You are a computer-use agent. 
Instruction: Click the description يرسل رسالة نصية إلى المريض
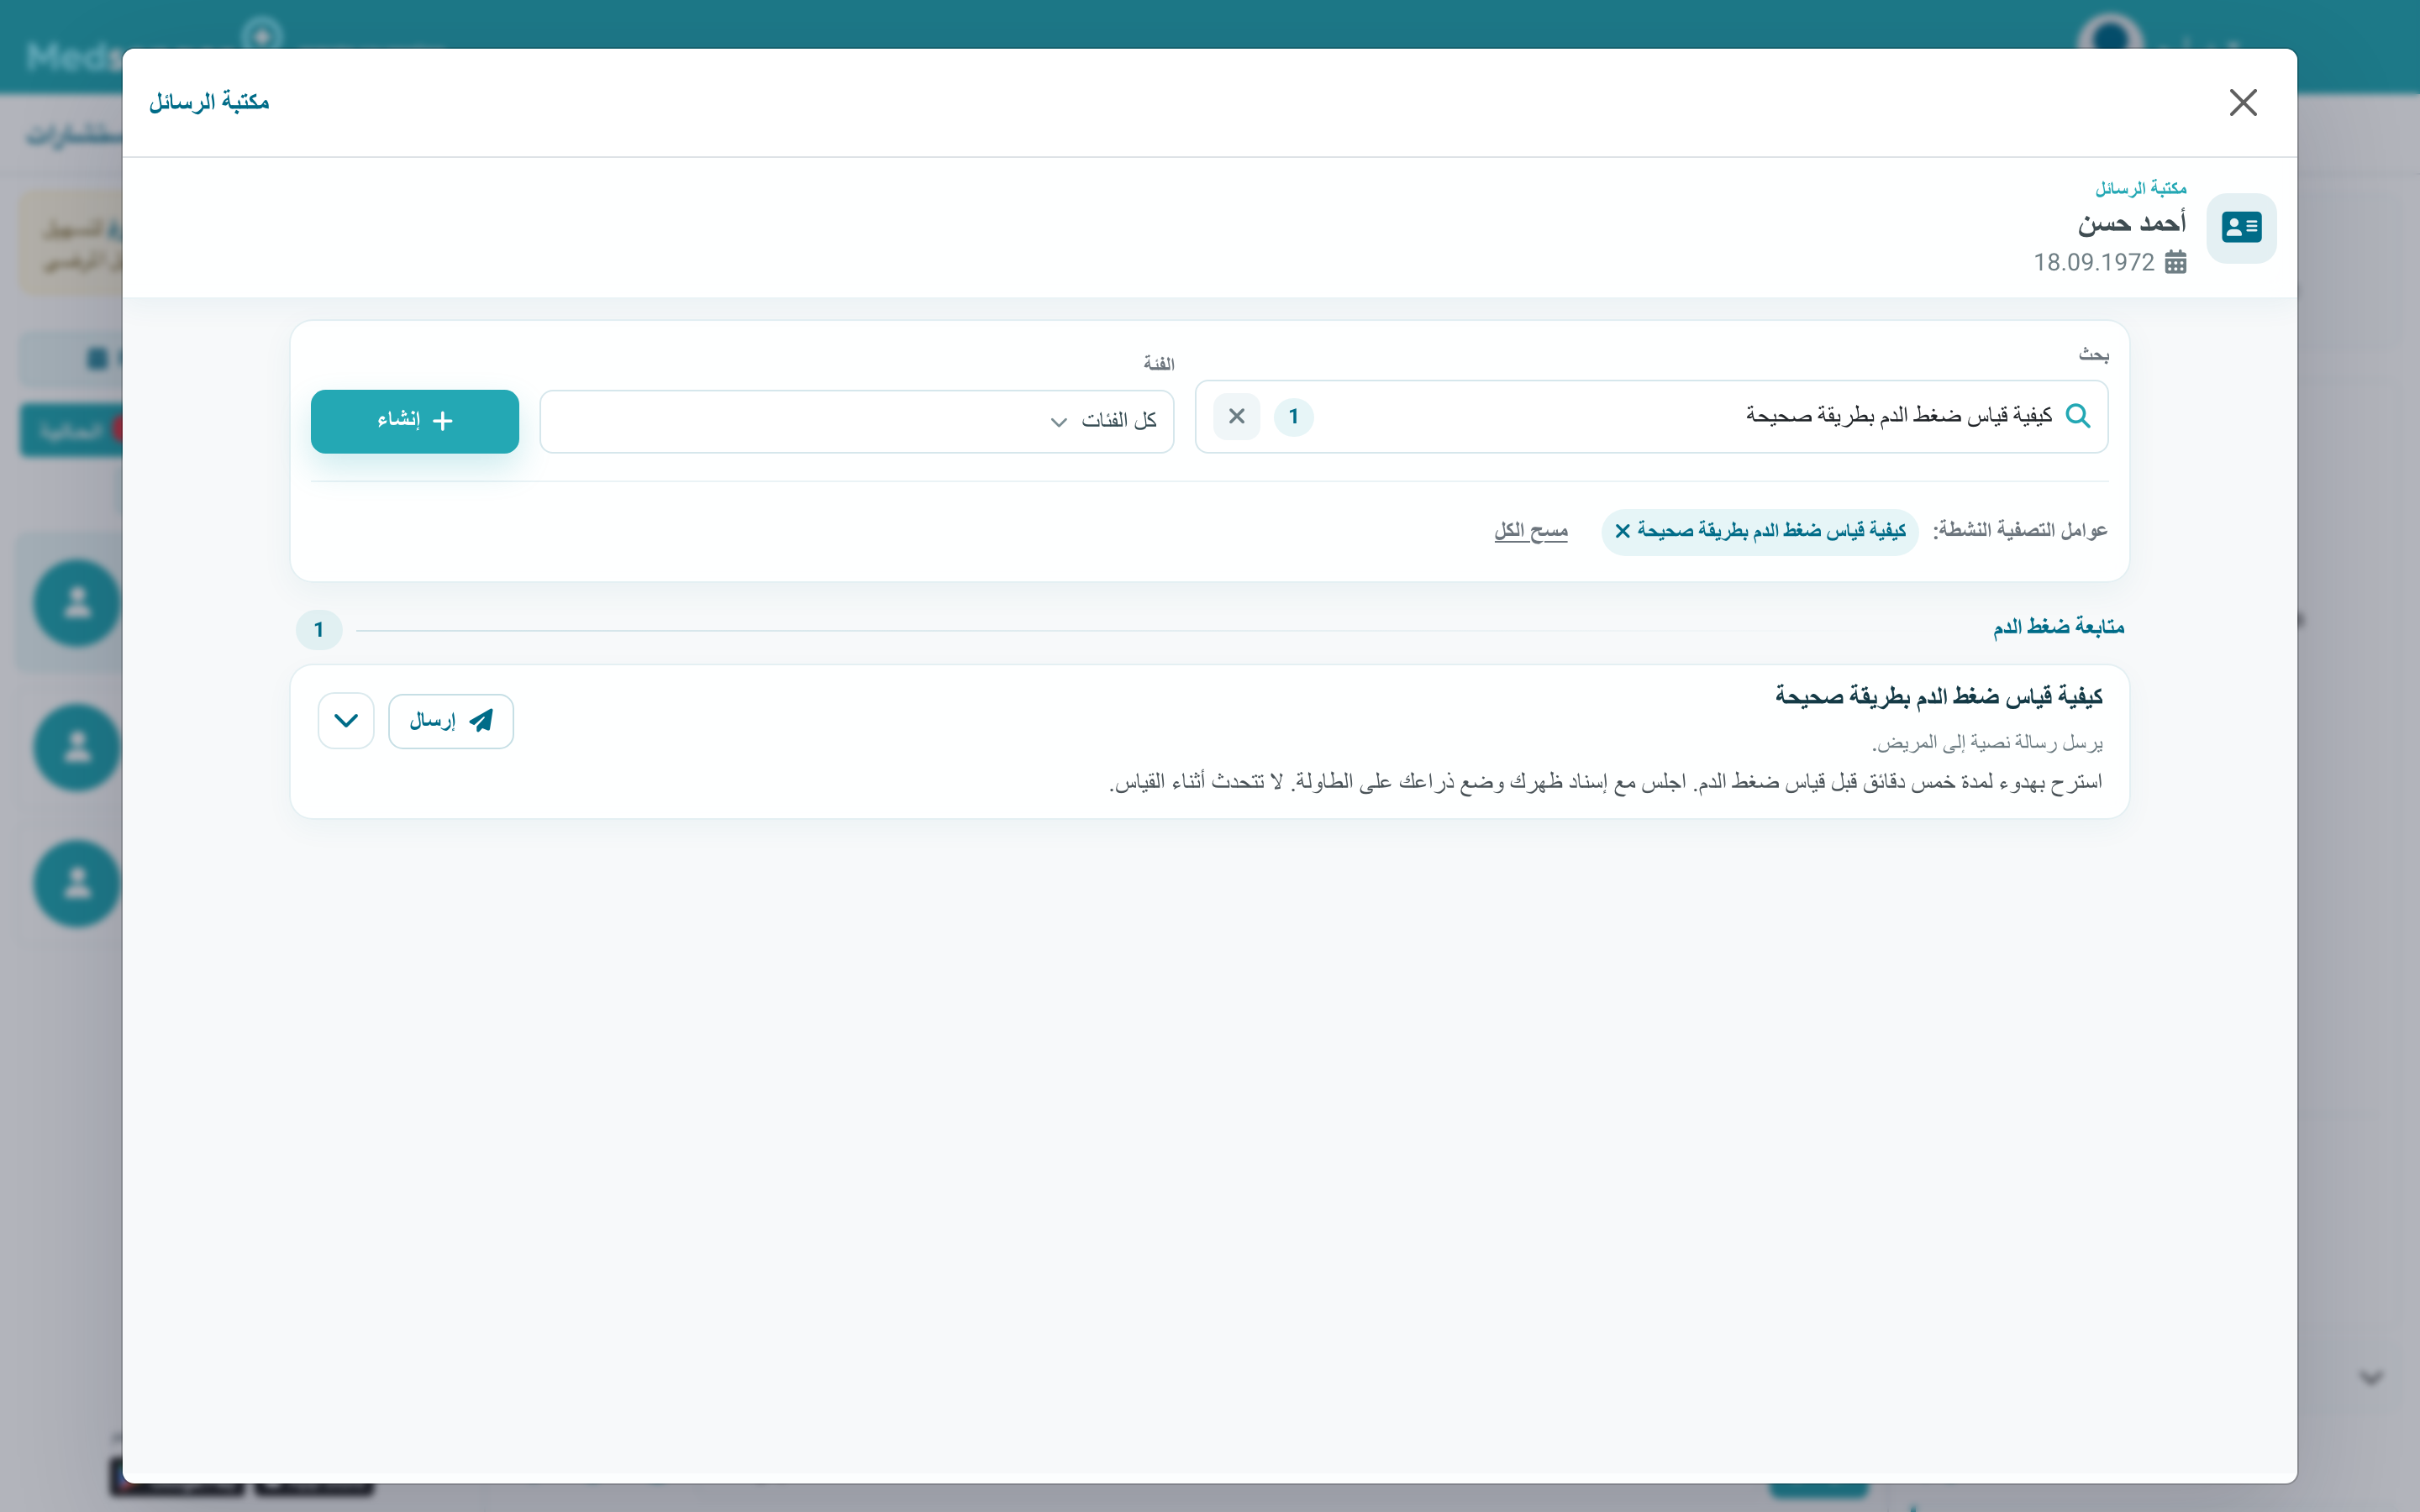[1987, 743]
